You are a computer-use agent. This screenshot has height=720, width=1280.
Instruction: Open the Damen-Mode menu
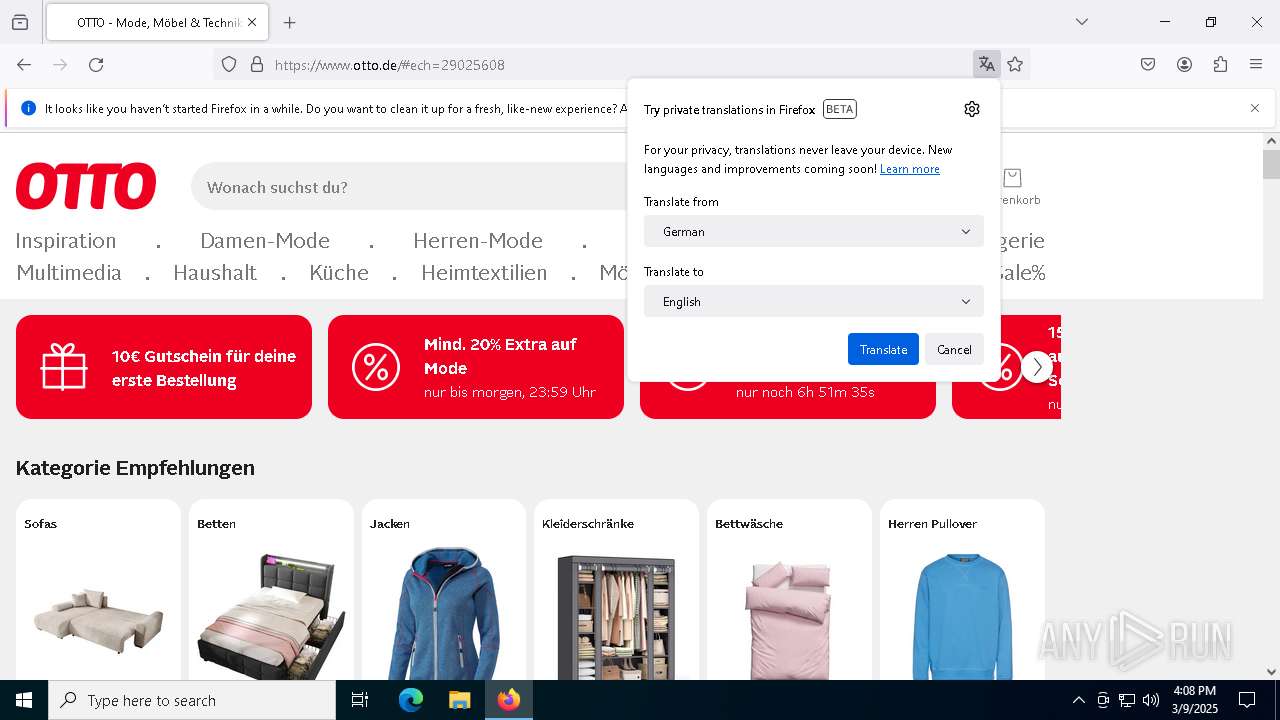[x=265, y=241]
